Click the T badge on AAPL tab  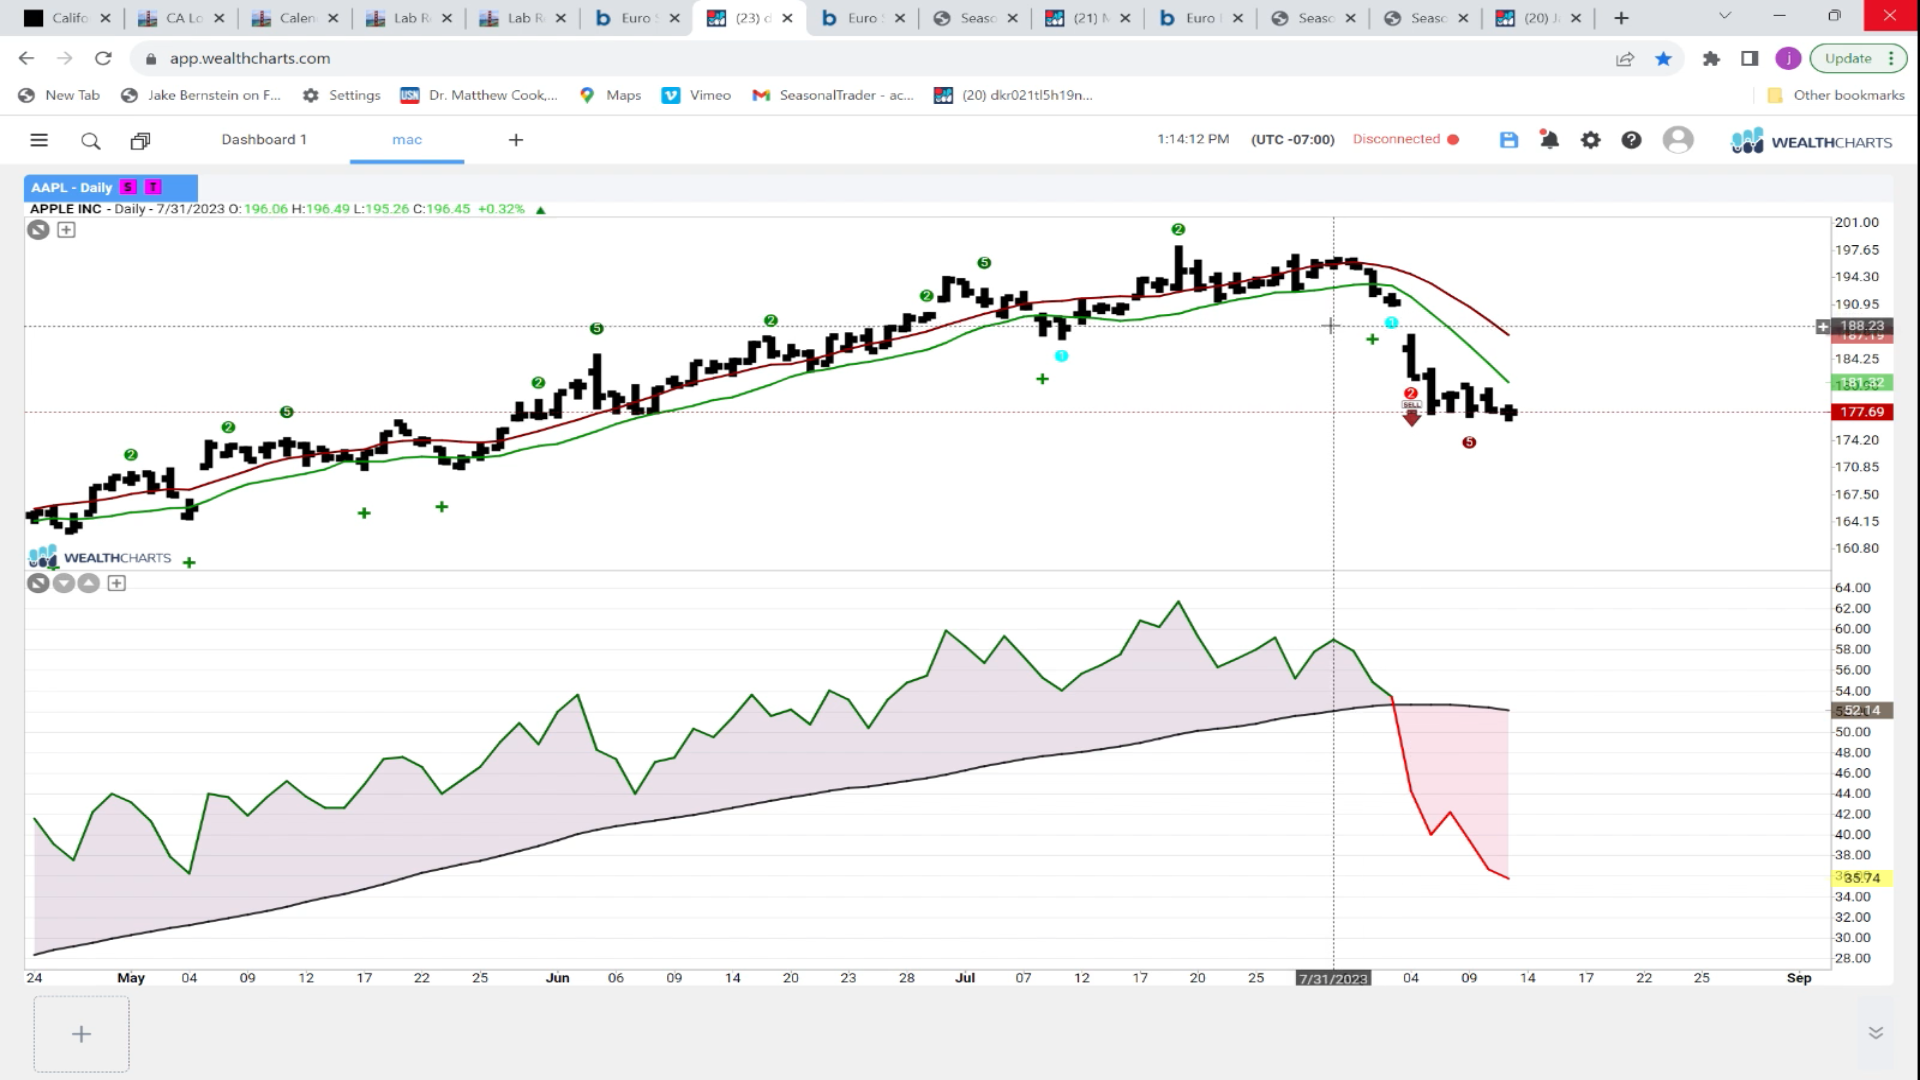click(x=153, y=187)
